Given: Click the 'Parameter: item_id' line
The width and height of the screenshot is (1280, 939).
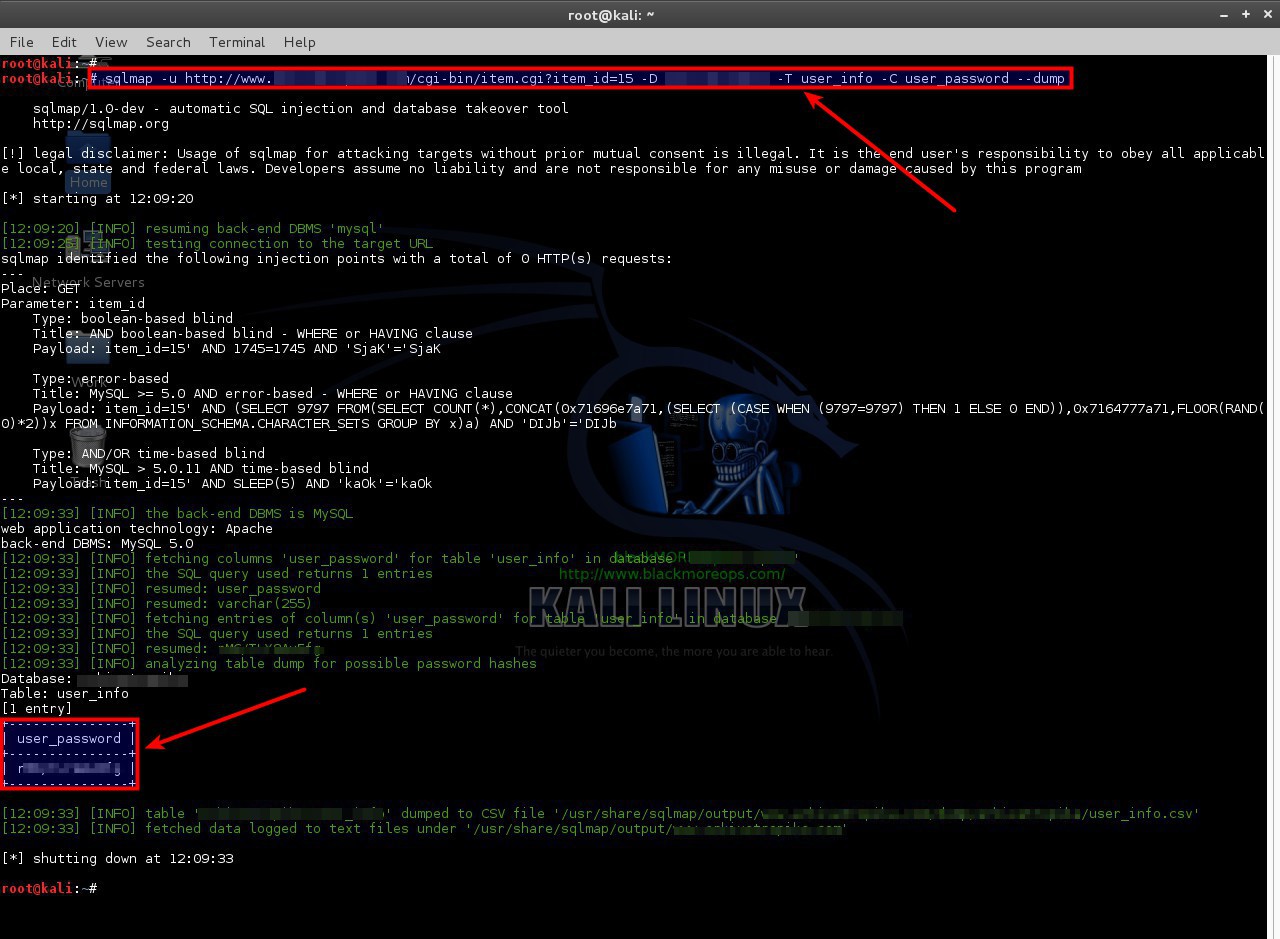Looking at the screenshot, I should pyautogui.click(x=73, y=303).
